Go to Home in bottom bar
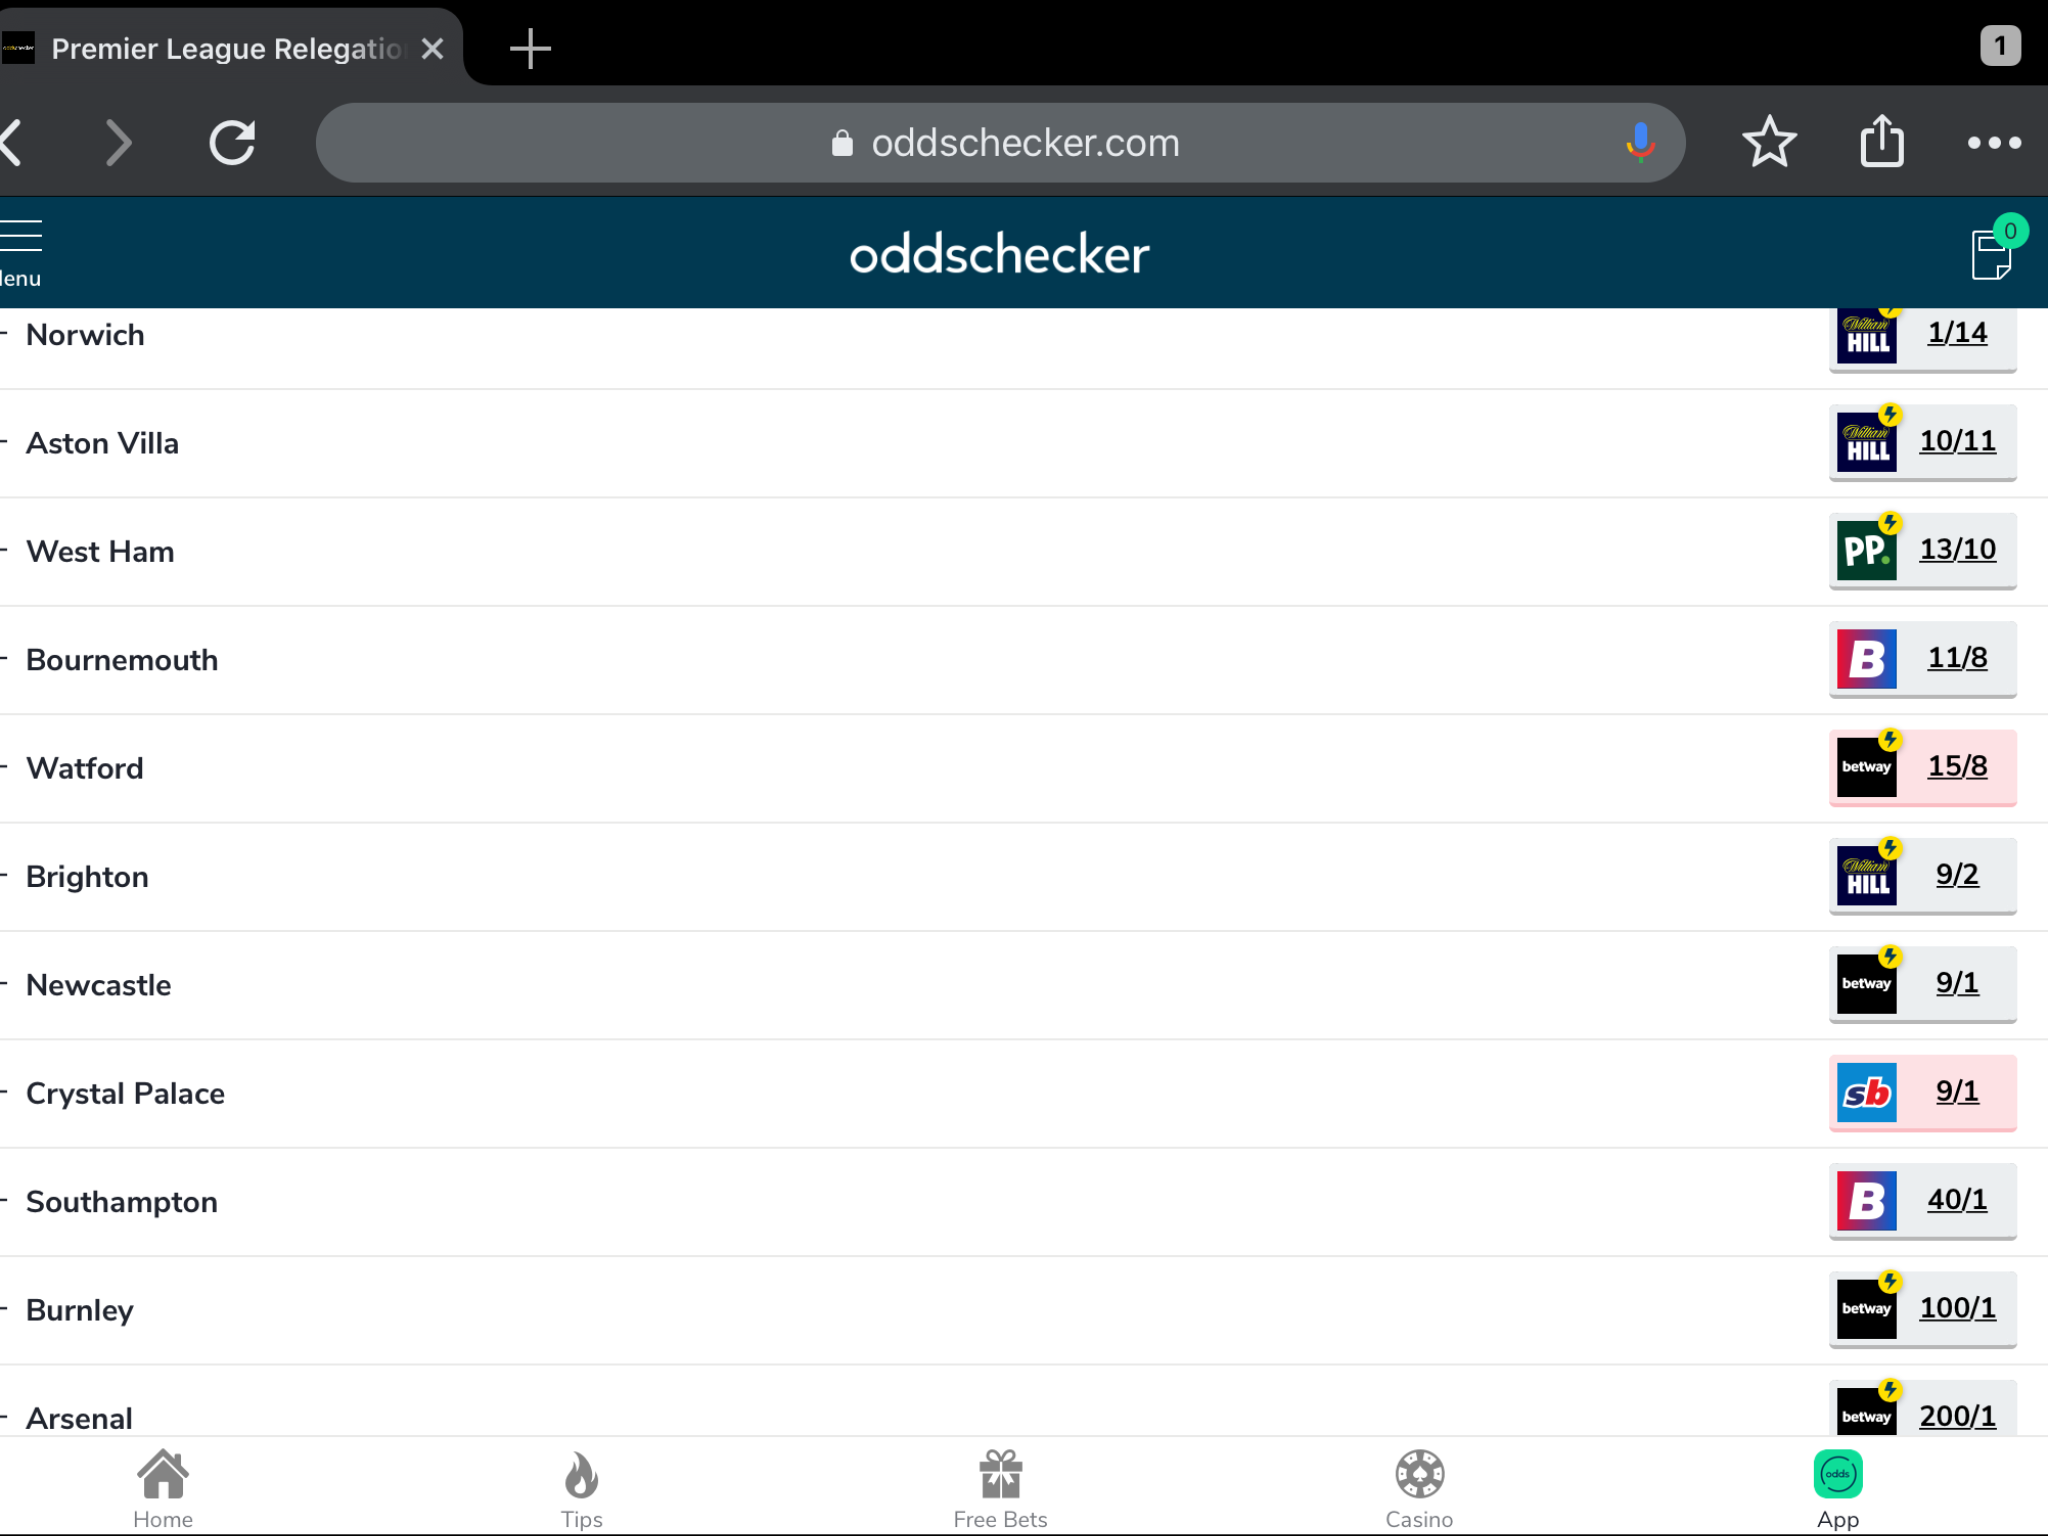This screenshot has width=2048, height=1536. point(163,1489)
